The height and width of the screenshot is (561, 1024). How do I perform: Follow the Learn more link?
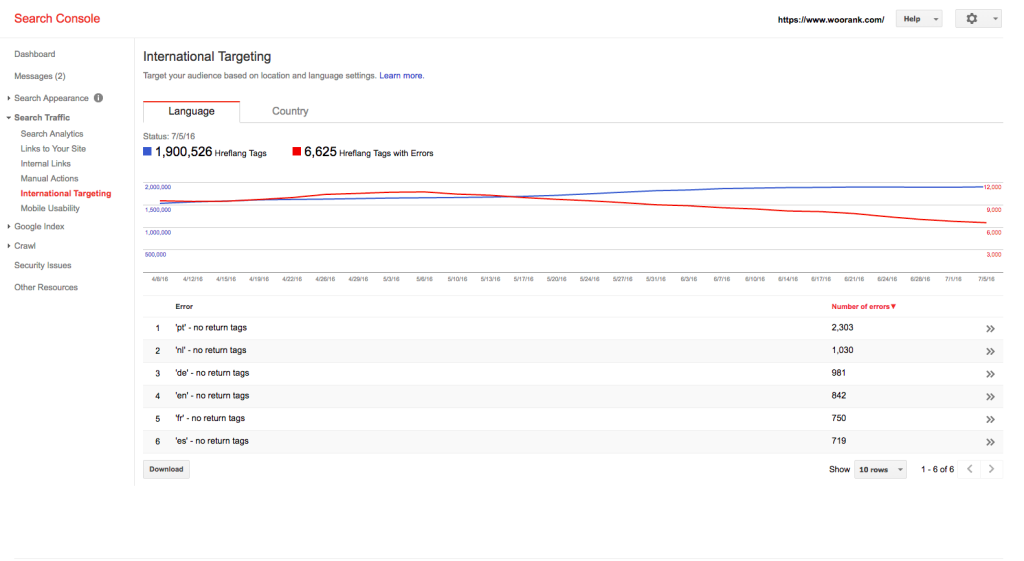point(401,76)
